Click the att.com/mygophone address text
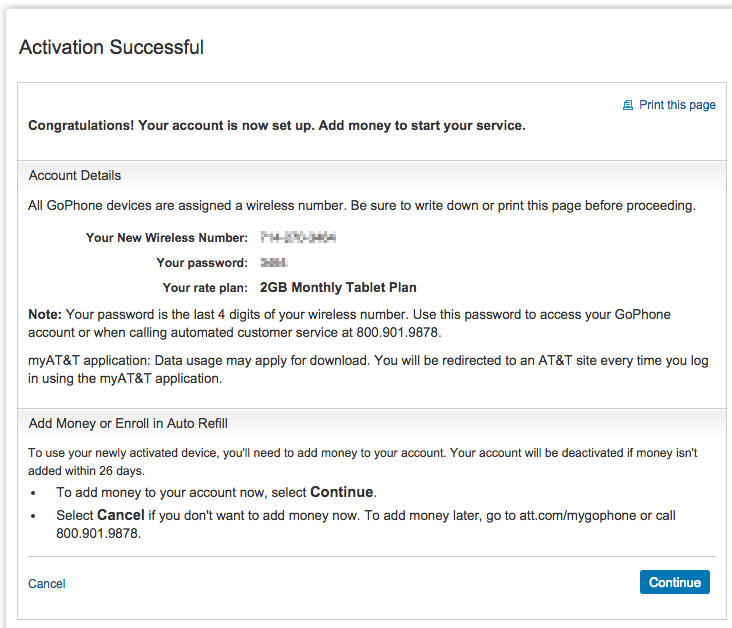 pos(577,515)
